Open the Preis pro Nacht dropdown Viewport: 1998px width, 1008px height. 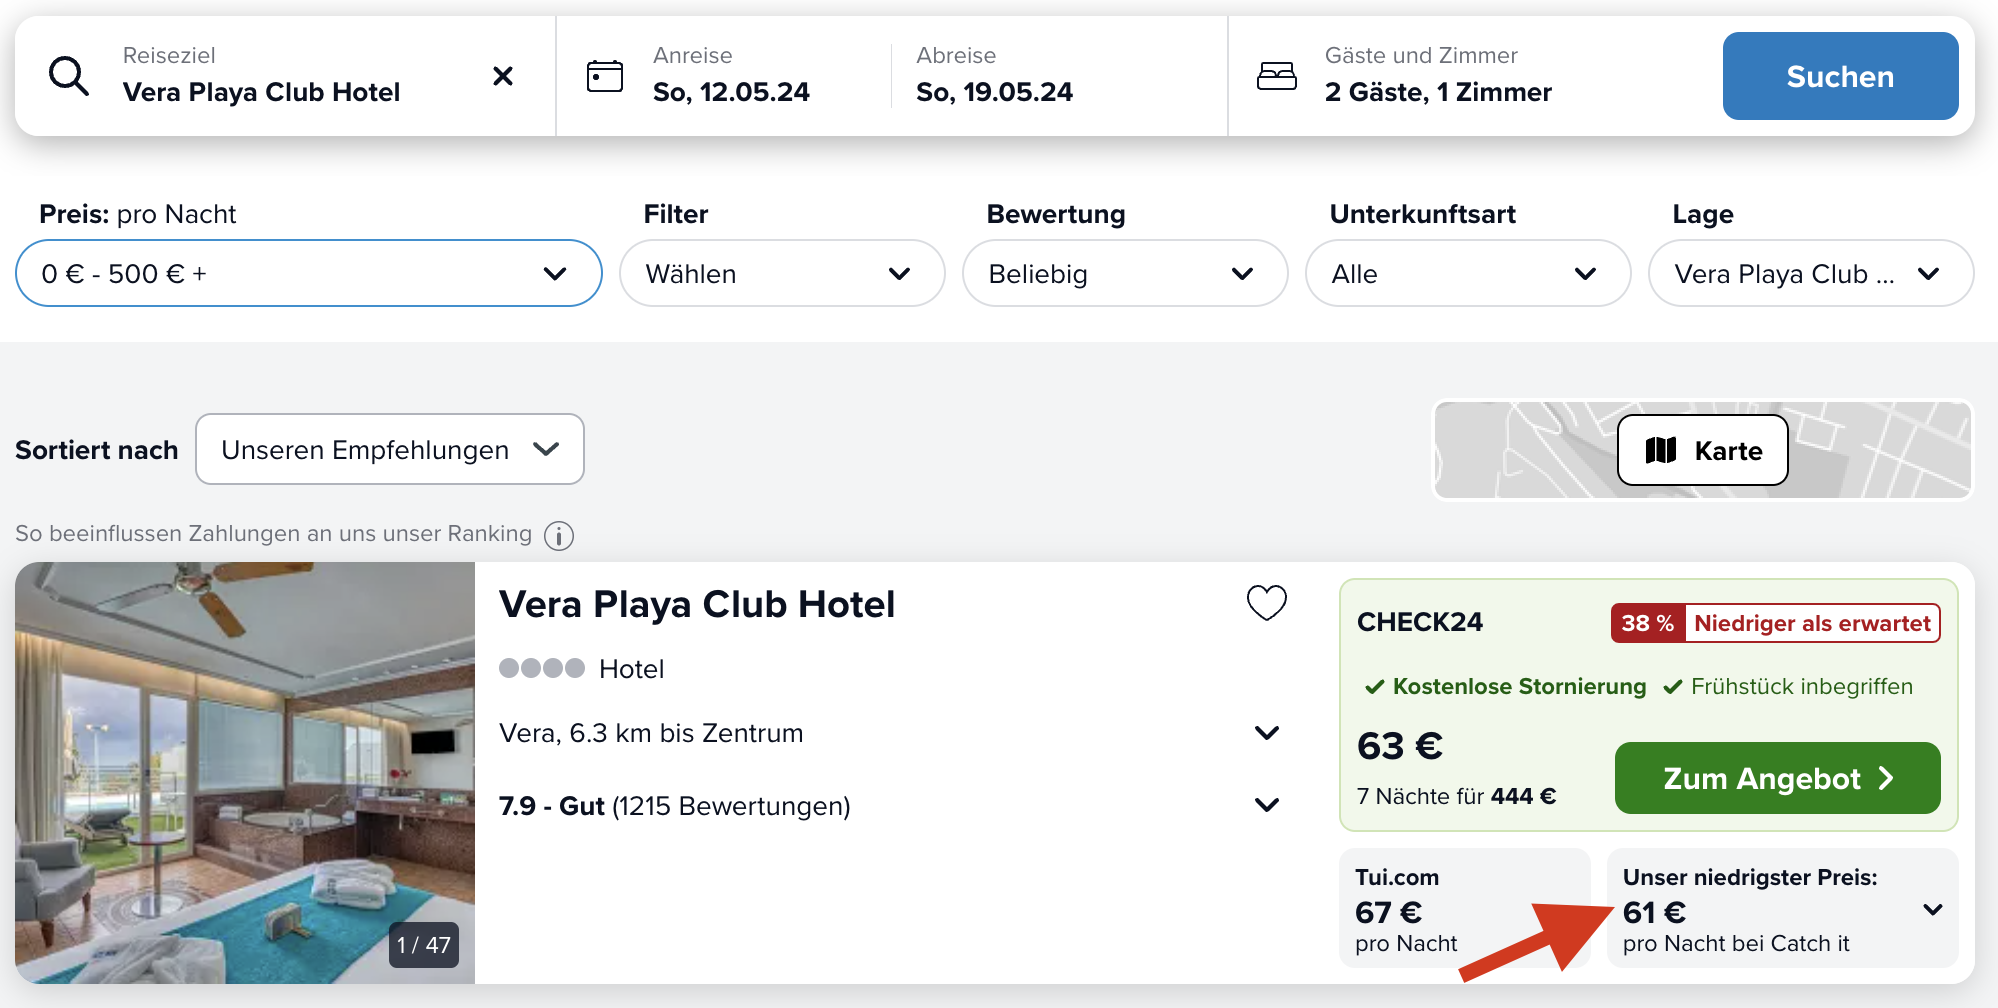[309, 273]
